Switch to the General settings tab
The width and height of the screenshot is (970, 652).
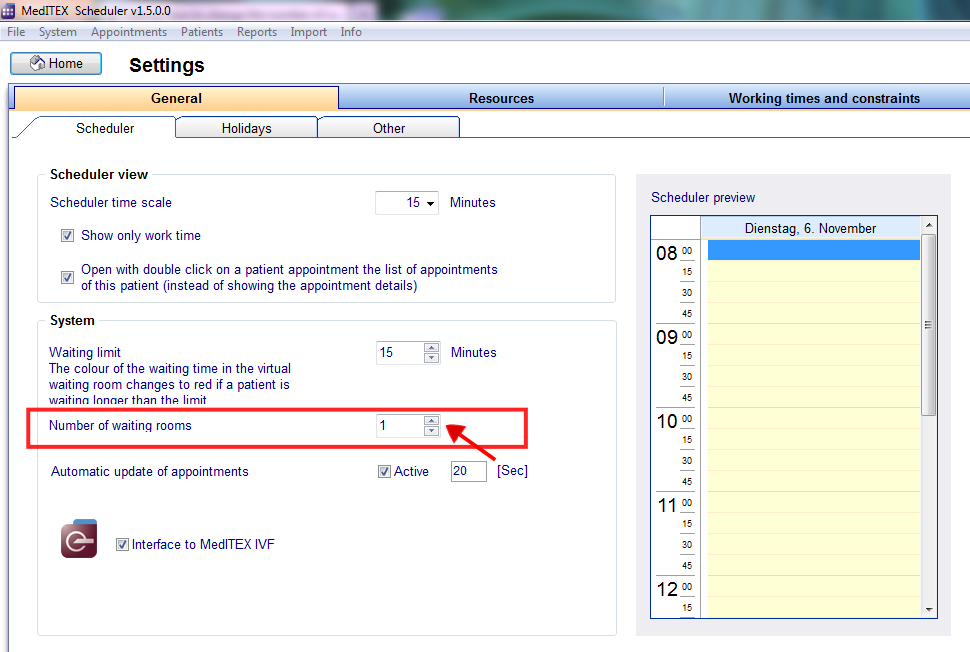176,98
